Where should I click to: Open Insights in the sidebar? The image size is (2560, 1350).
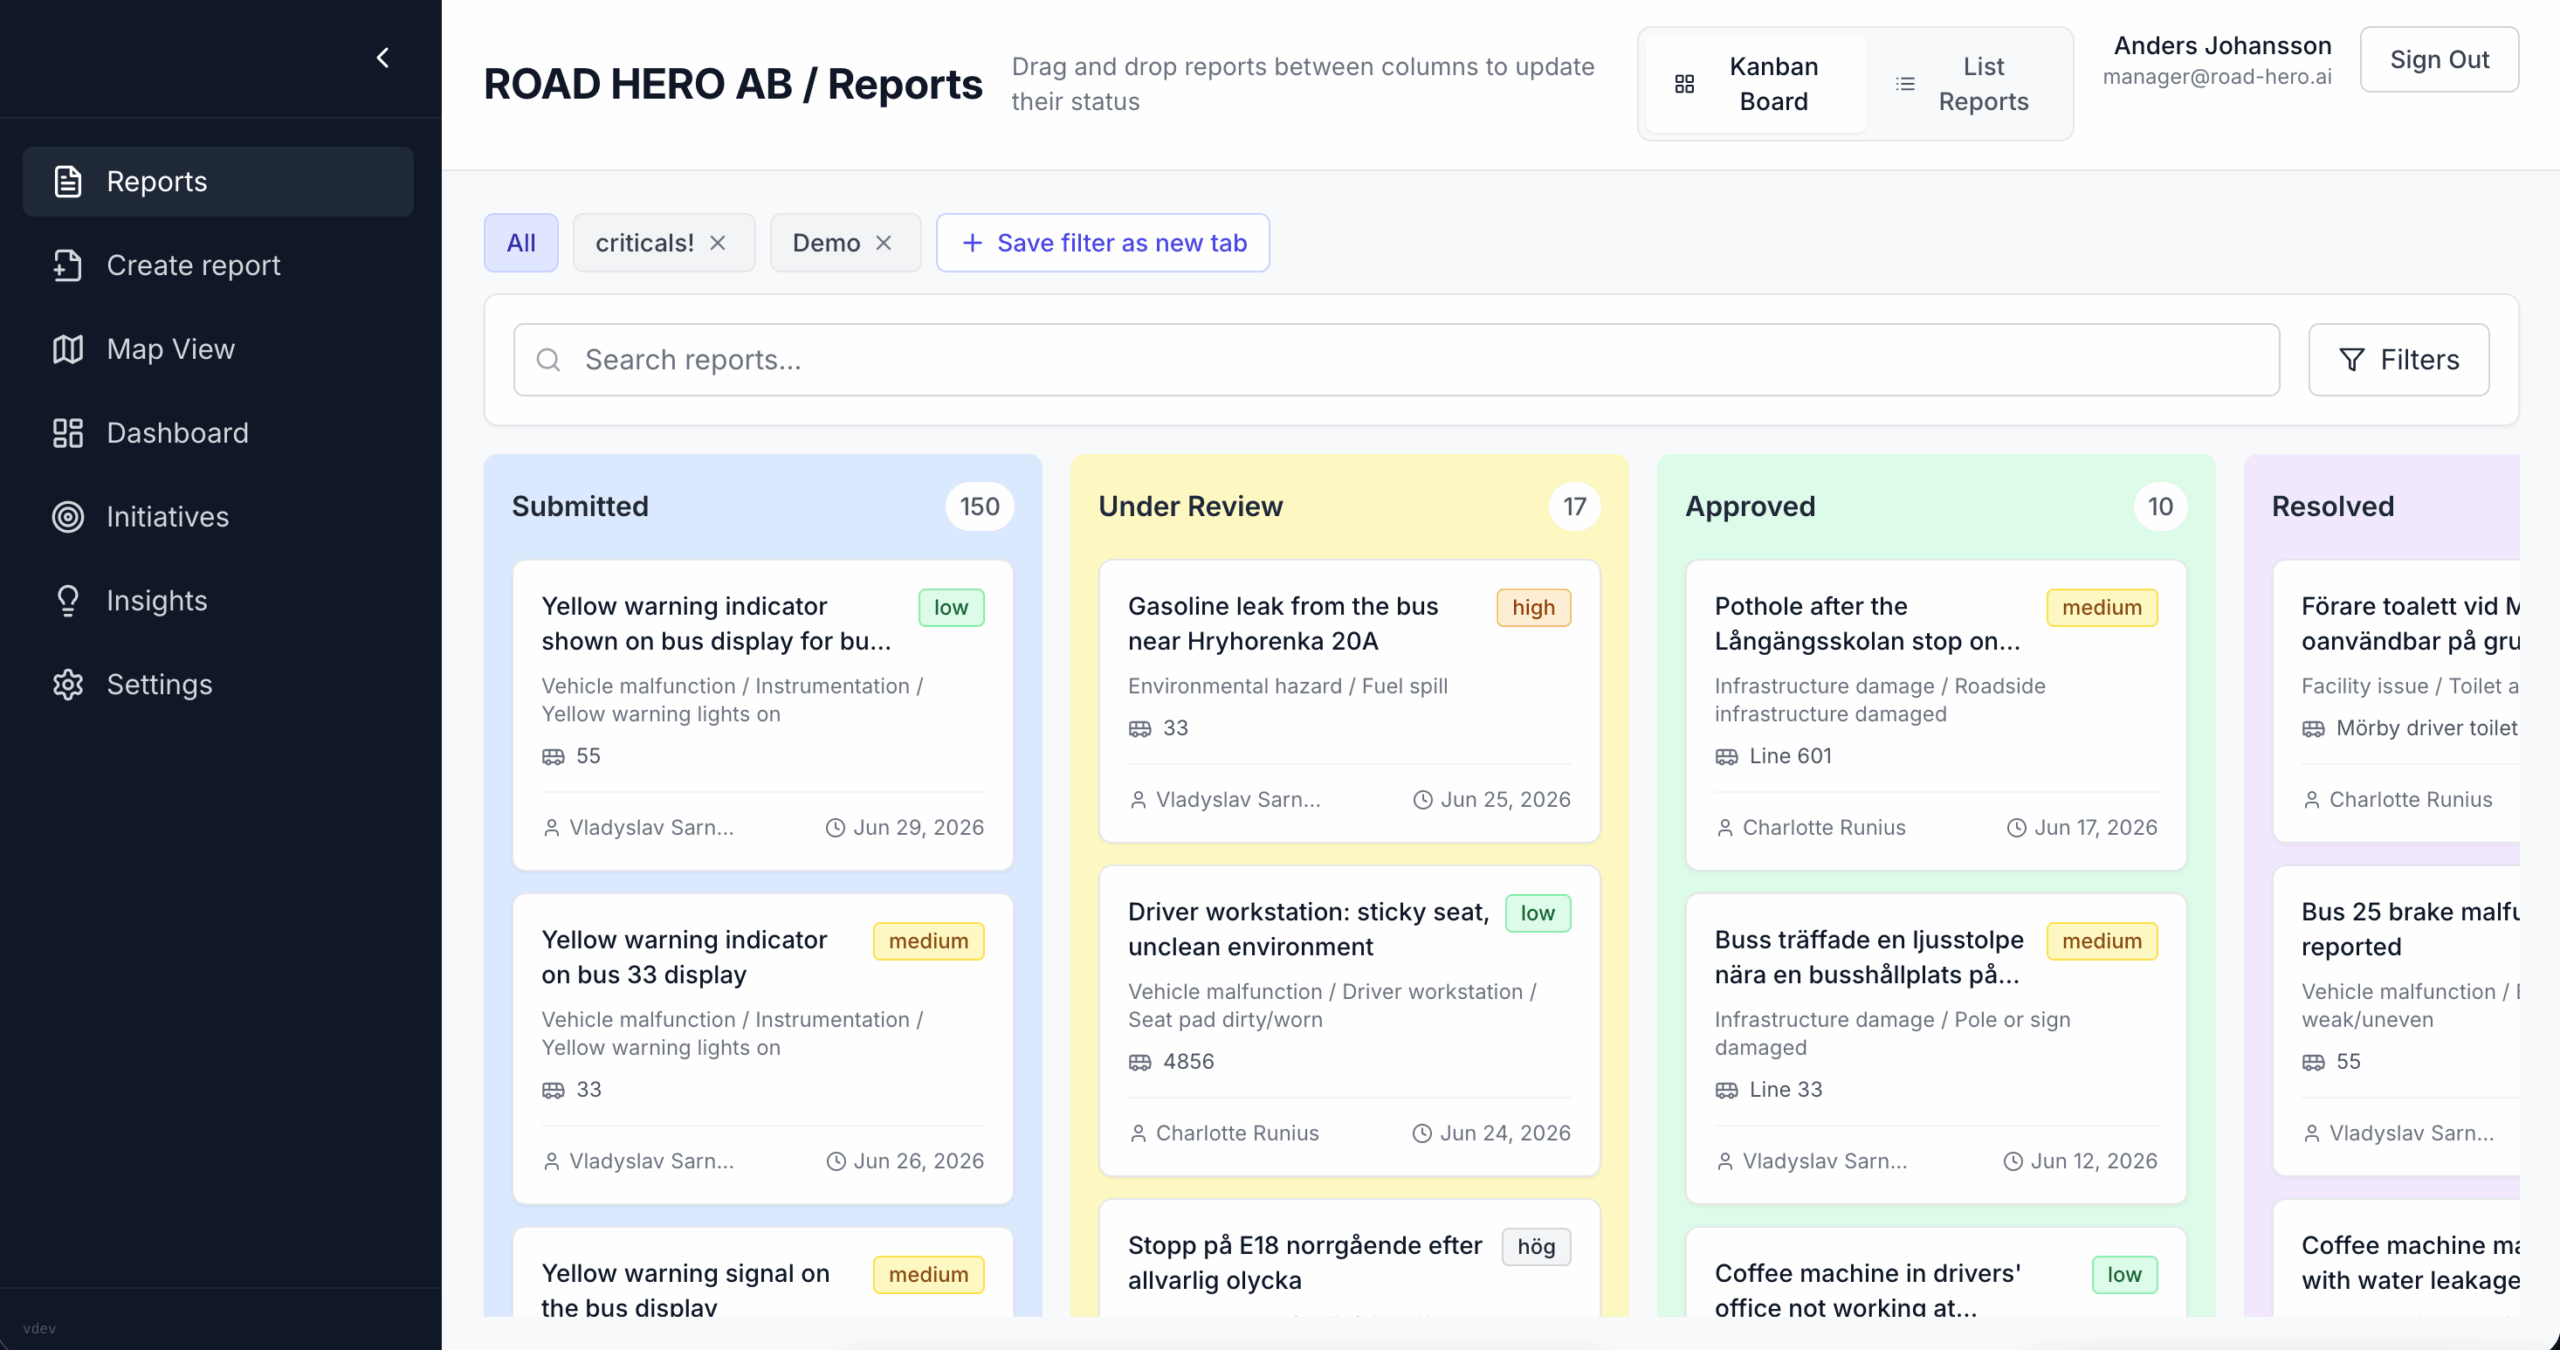(x=218, y=601)
